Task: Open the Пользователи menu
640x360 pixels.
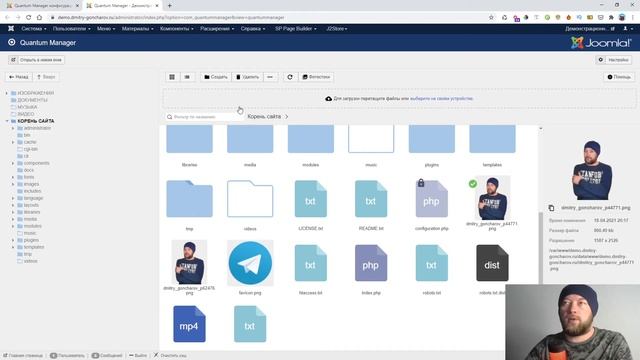Action: click(x=71, y=29)
